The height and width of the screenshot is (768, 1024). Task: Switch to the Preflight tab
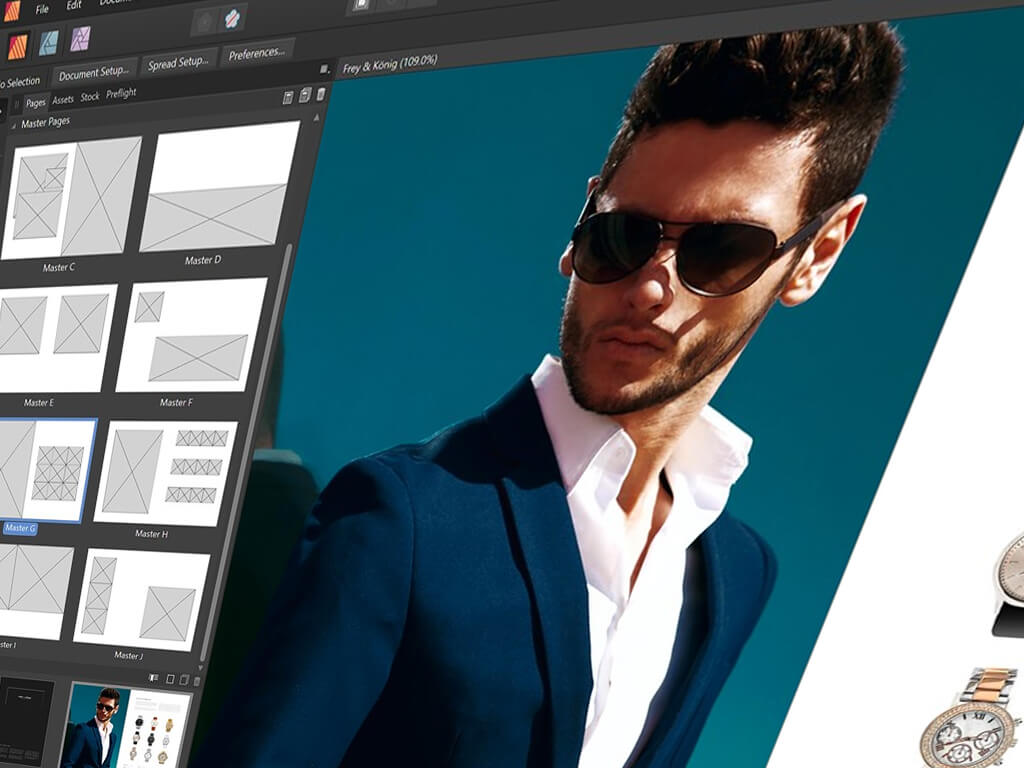[x=121, y=93]
